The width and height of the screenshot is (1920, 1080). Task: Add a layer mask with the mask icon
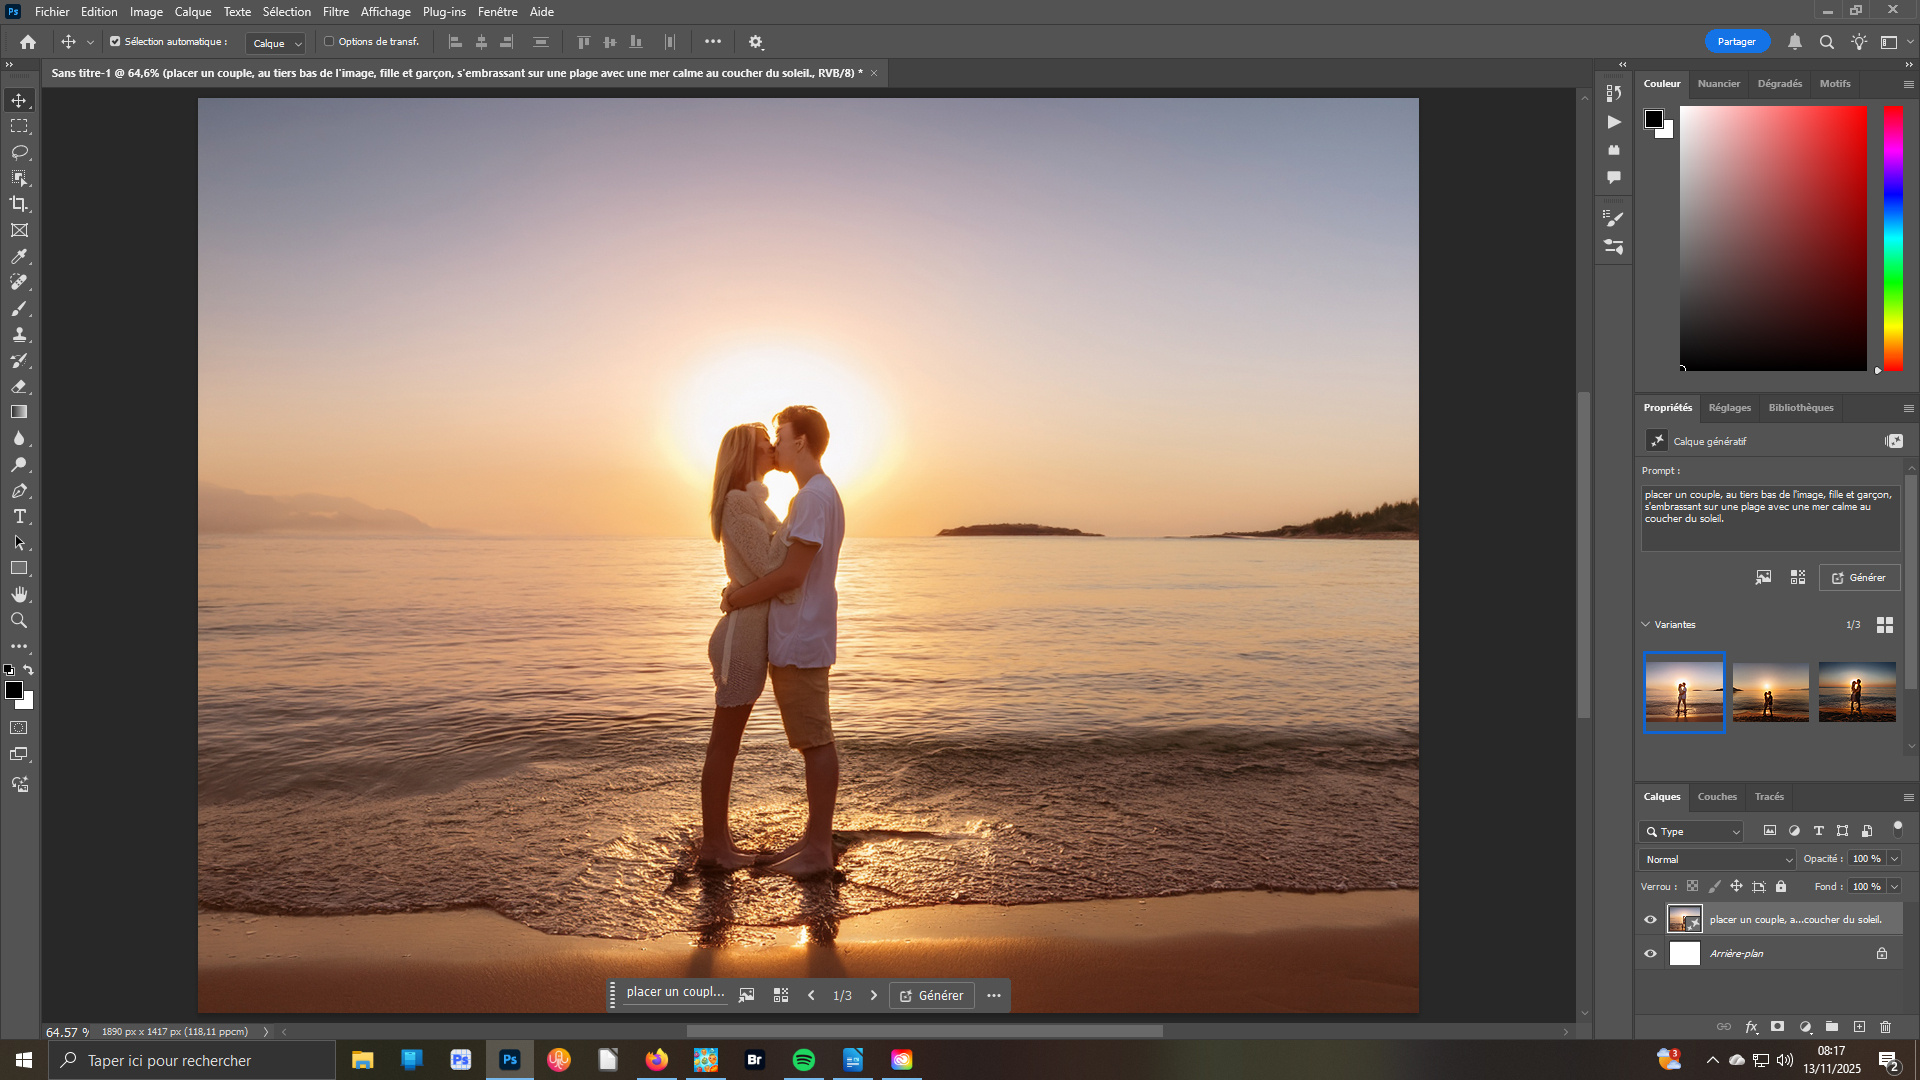point(1777,1027)
